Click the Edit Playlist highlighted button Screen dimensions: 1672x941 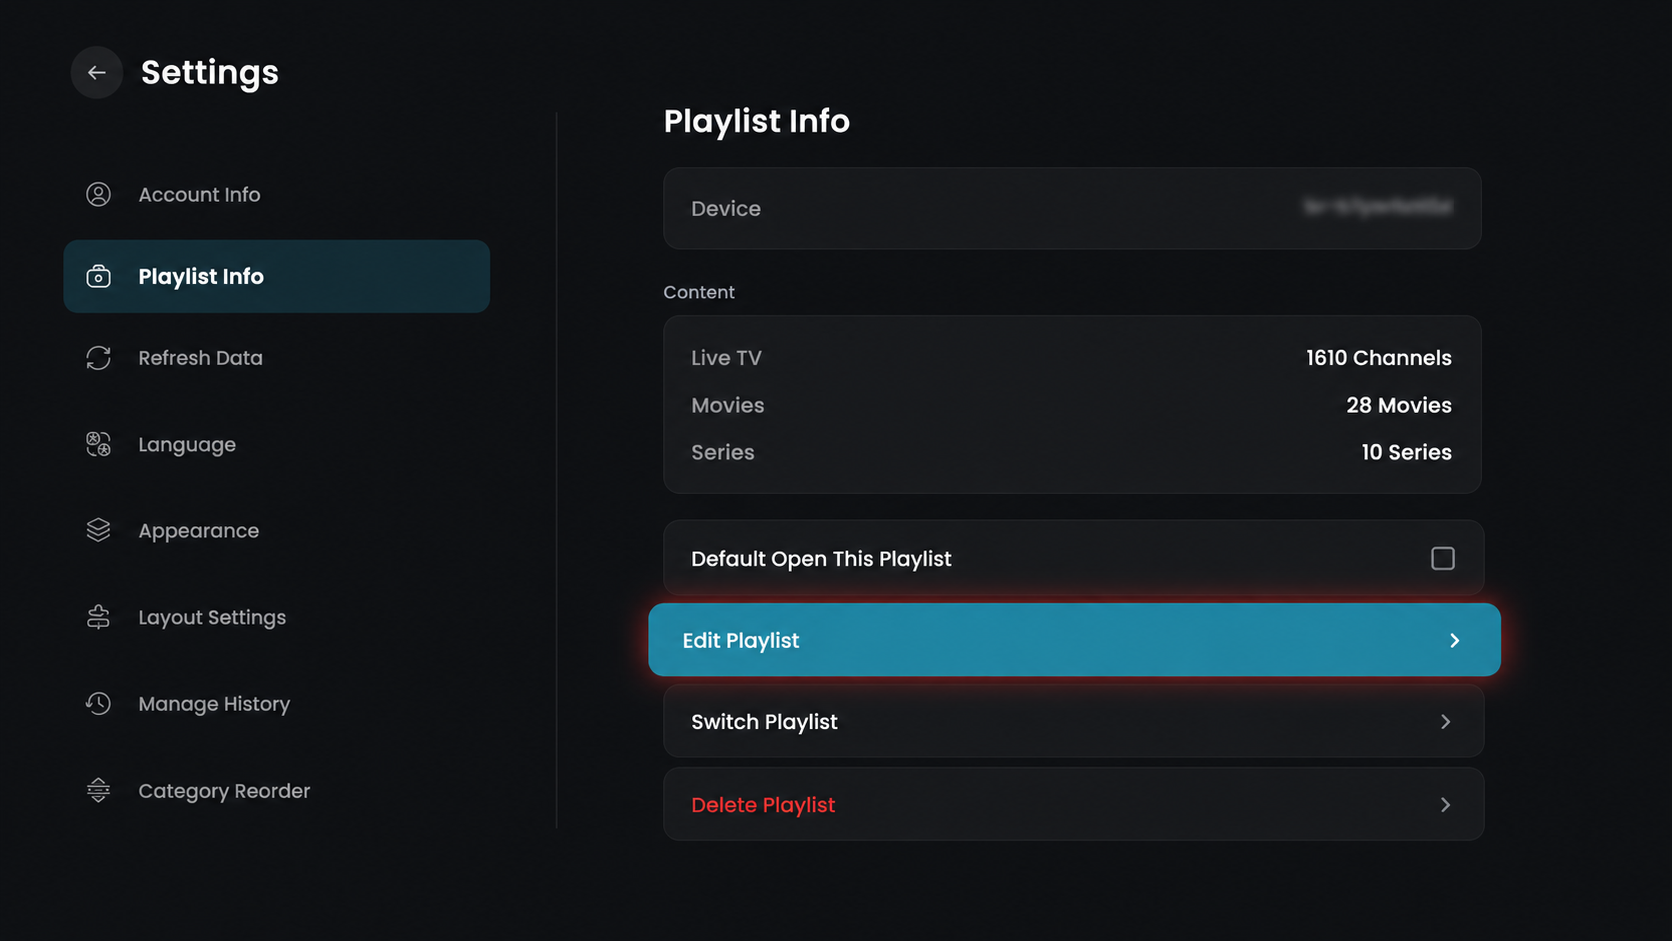pos(1074,640)
